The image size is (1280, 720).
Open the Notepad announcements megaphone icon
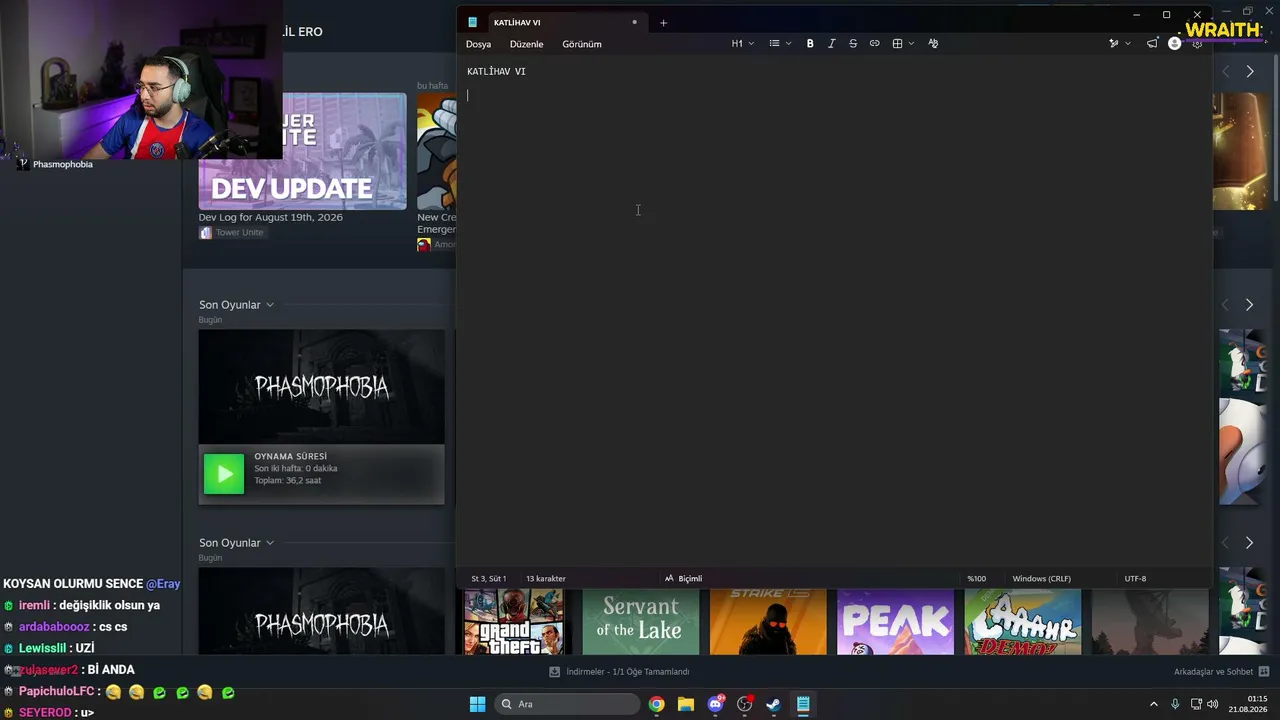coord(1152,44)
